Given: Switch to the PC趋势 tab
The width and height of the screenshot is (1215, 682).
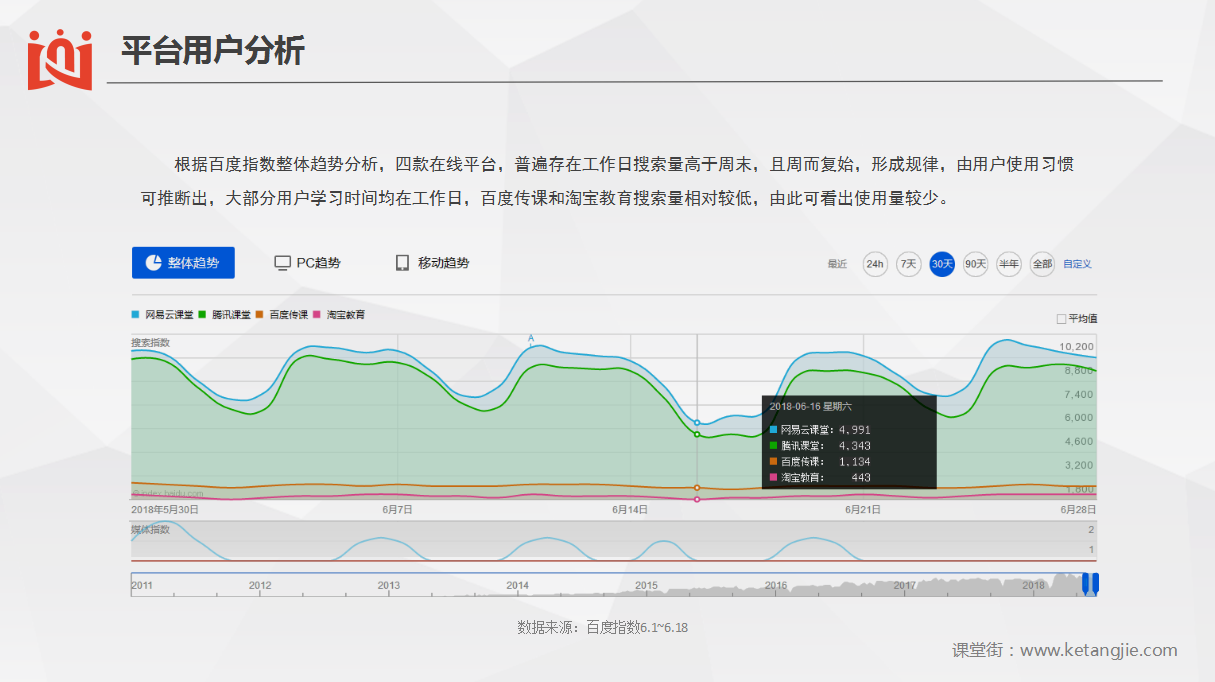Looking at the screenshot, I should click(318, 263).
